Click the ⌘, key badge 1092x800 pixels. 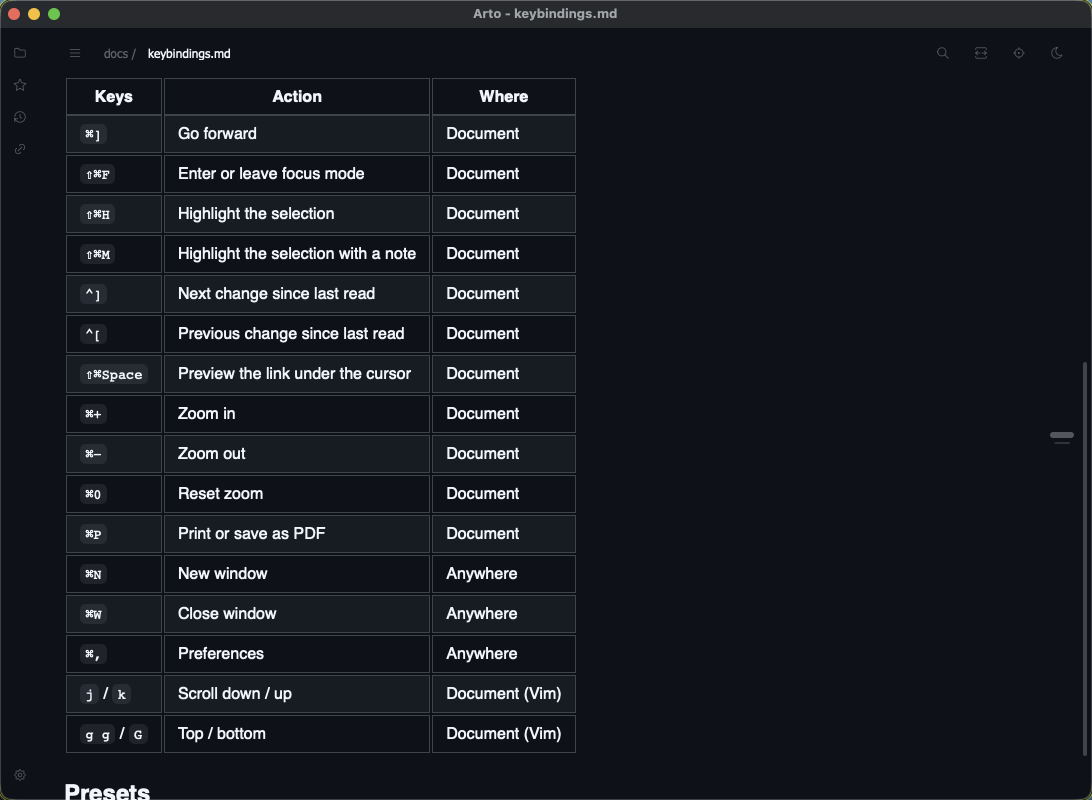coord(93,654)
